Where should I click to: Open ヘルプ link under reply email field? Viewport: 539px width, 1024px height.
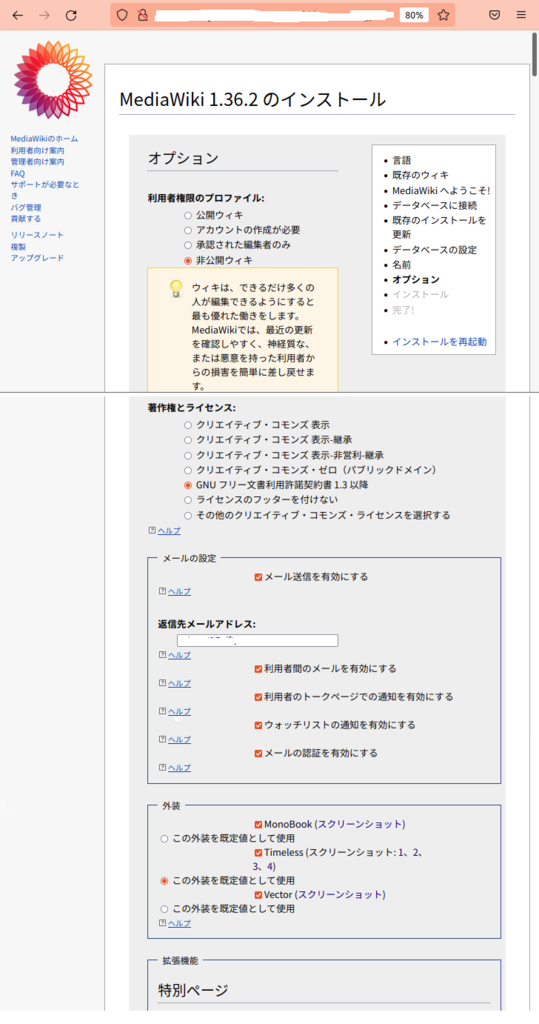click(180, 655)
